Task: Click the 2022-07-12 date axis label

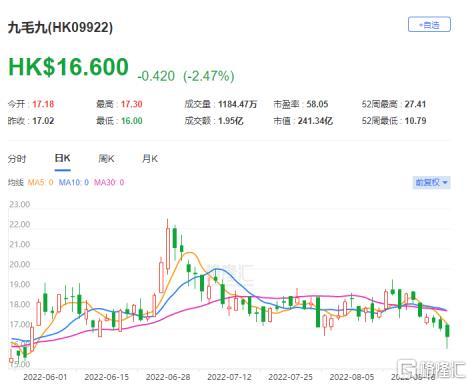Action: [x=229, y=377]
